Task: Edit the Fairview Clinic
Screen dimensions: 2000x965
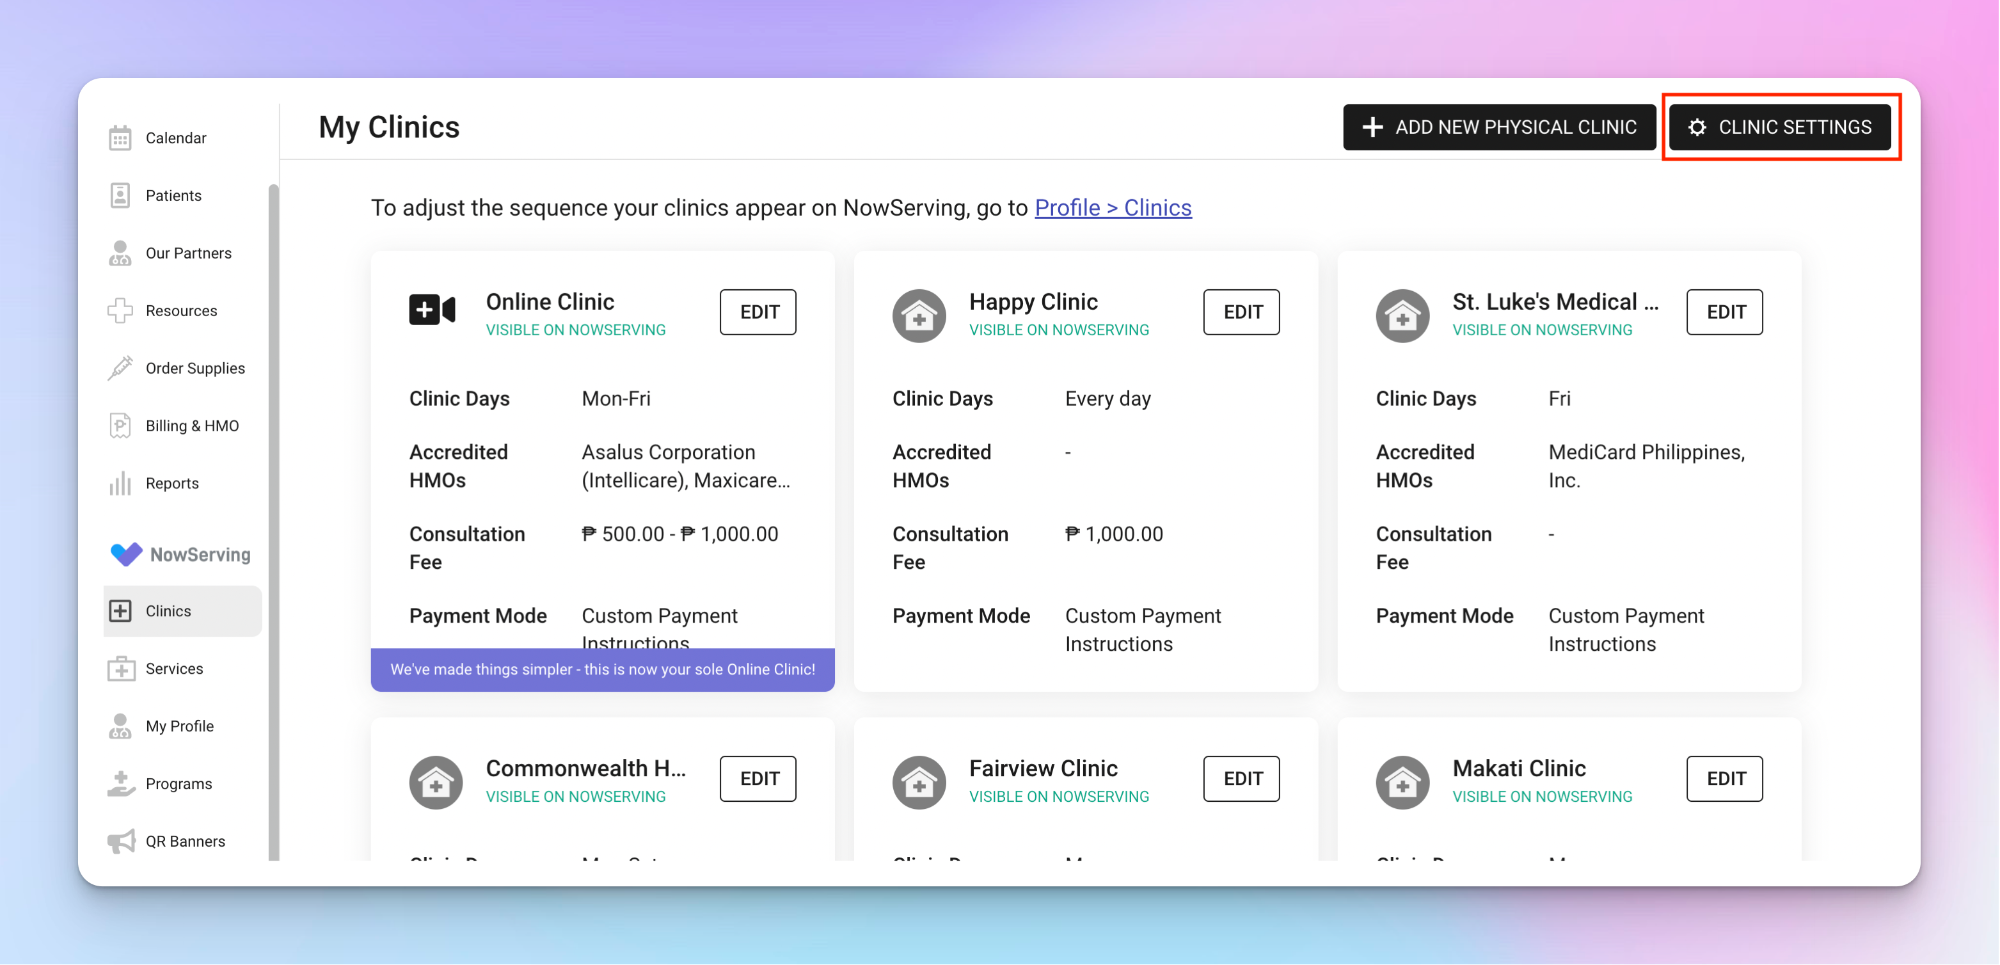Action: [1242, 779]
